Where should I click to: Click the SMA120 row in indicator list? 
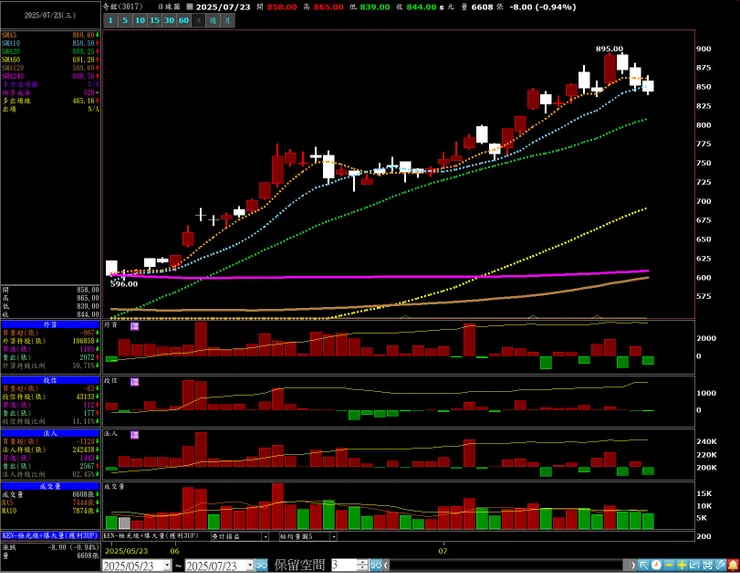[50, 67]
